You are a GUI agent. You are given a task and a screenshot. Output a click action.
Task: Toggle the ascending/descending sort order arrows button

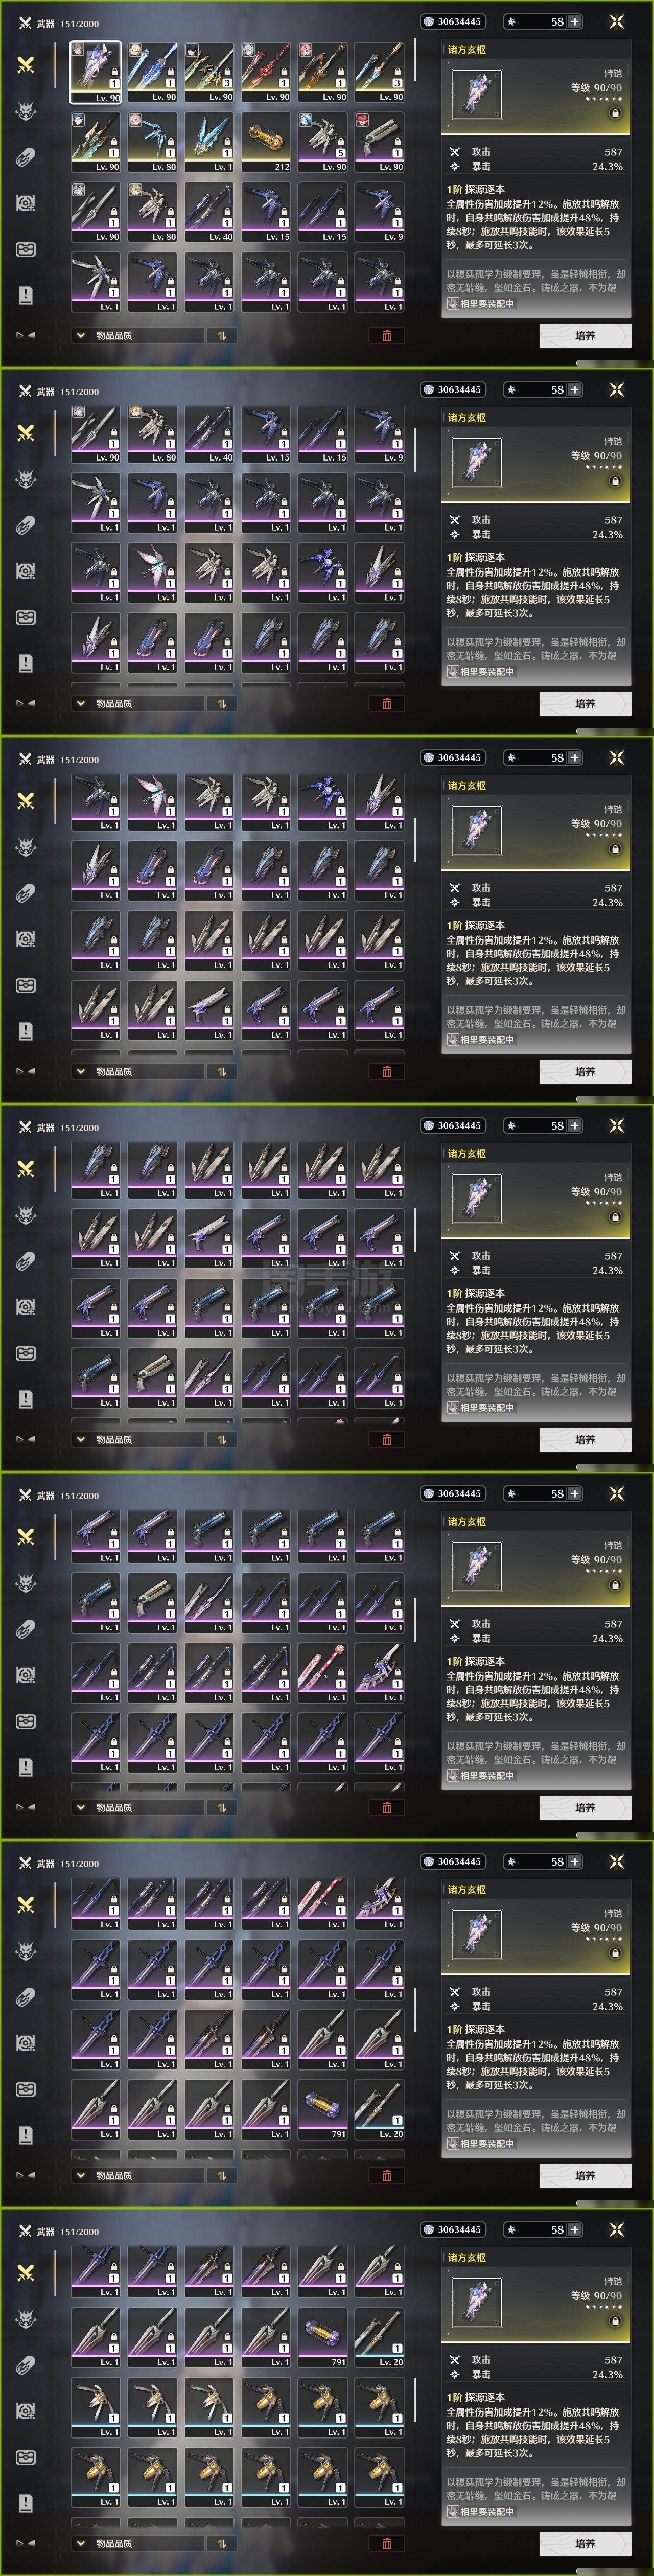coord(221,335)
